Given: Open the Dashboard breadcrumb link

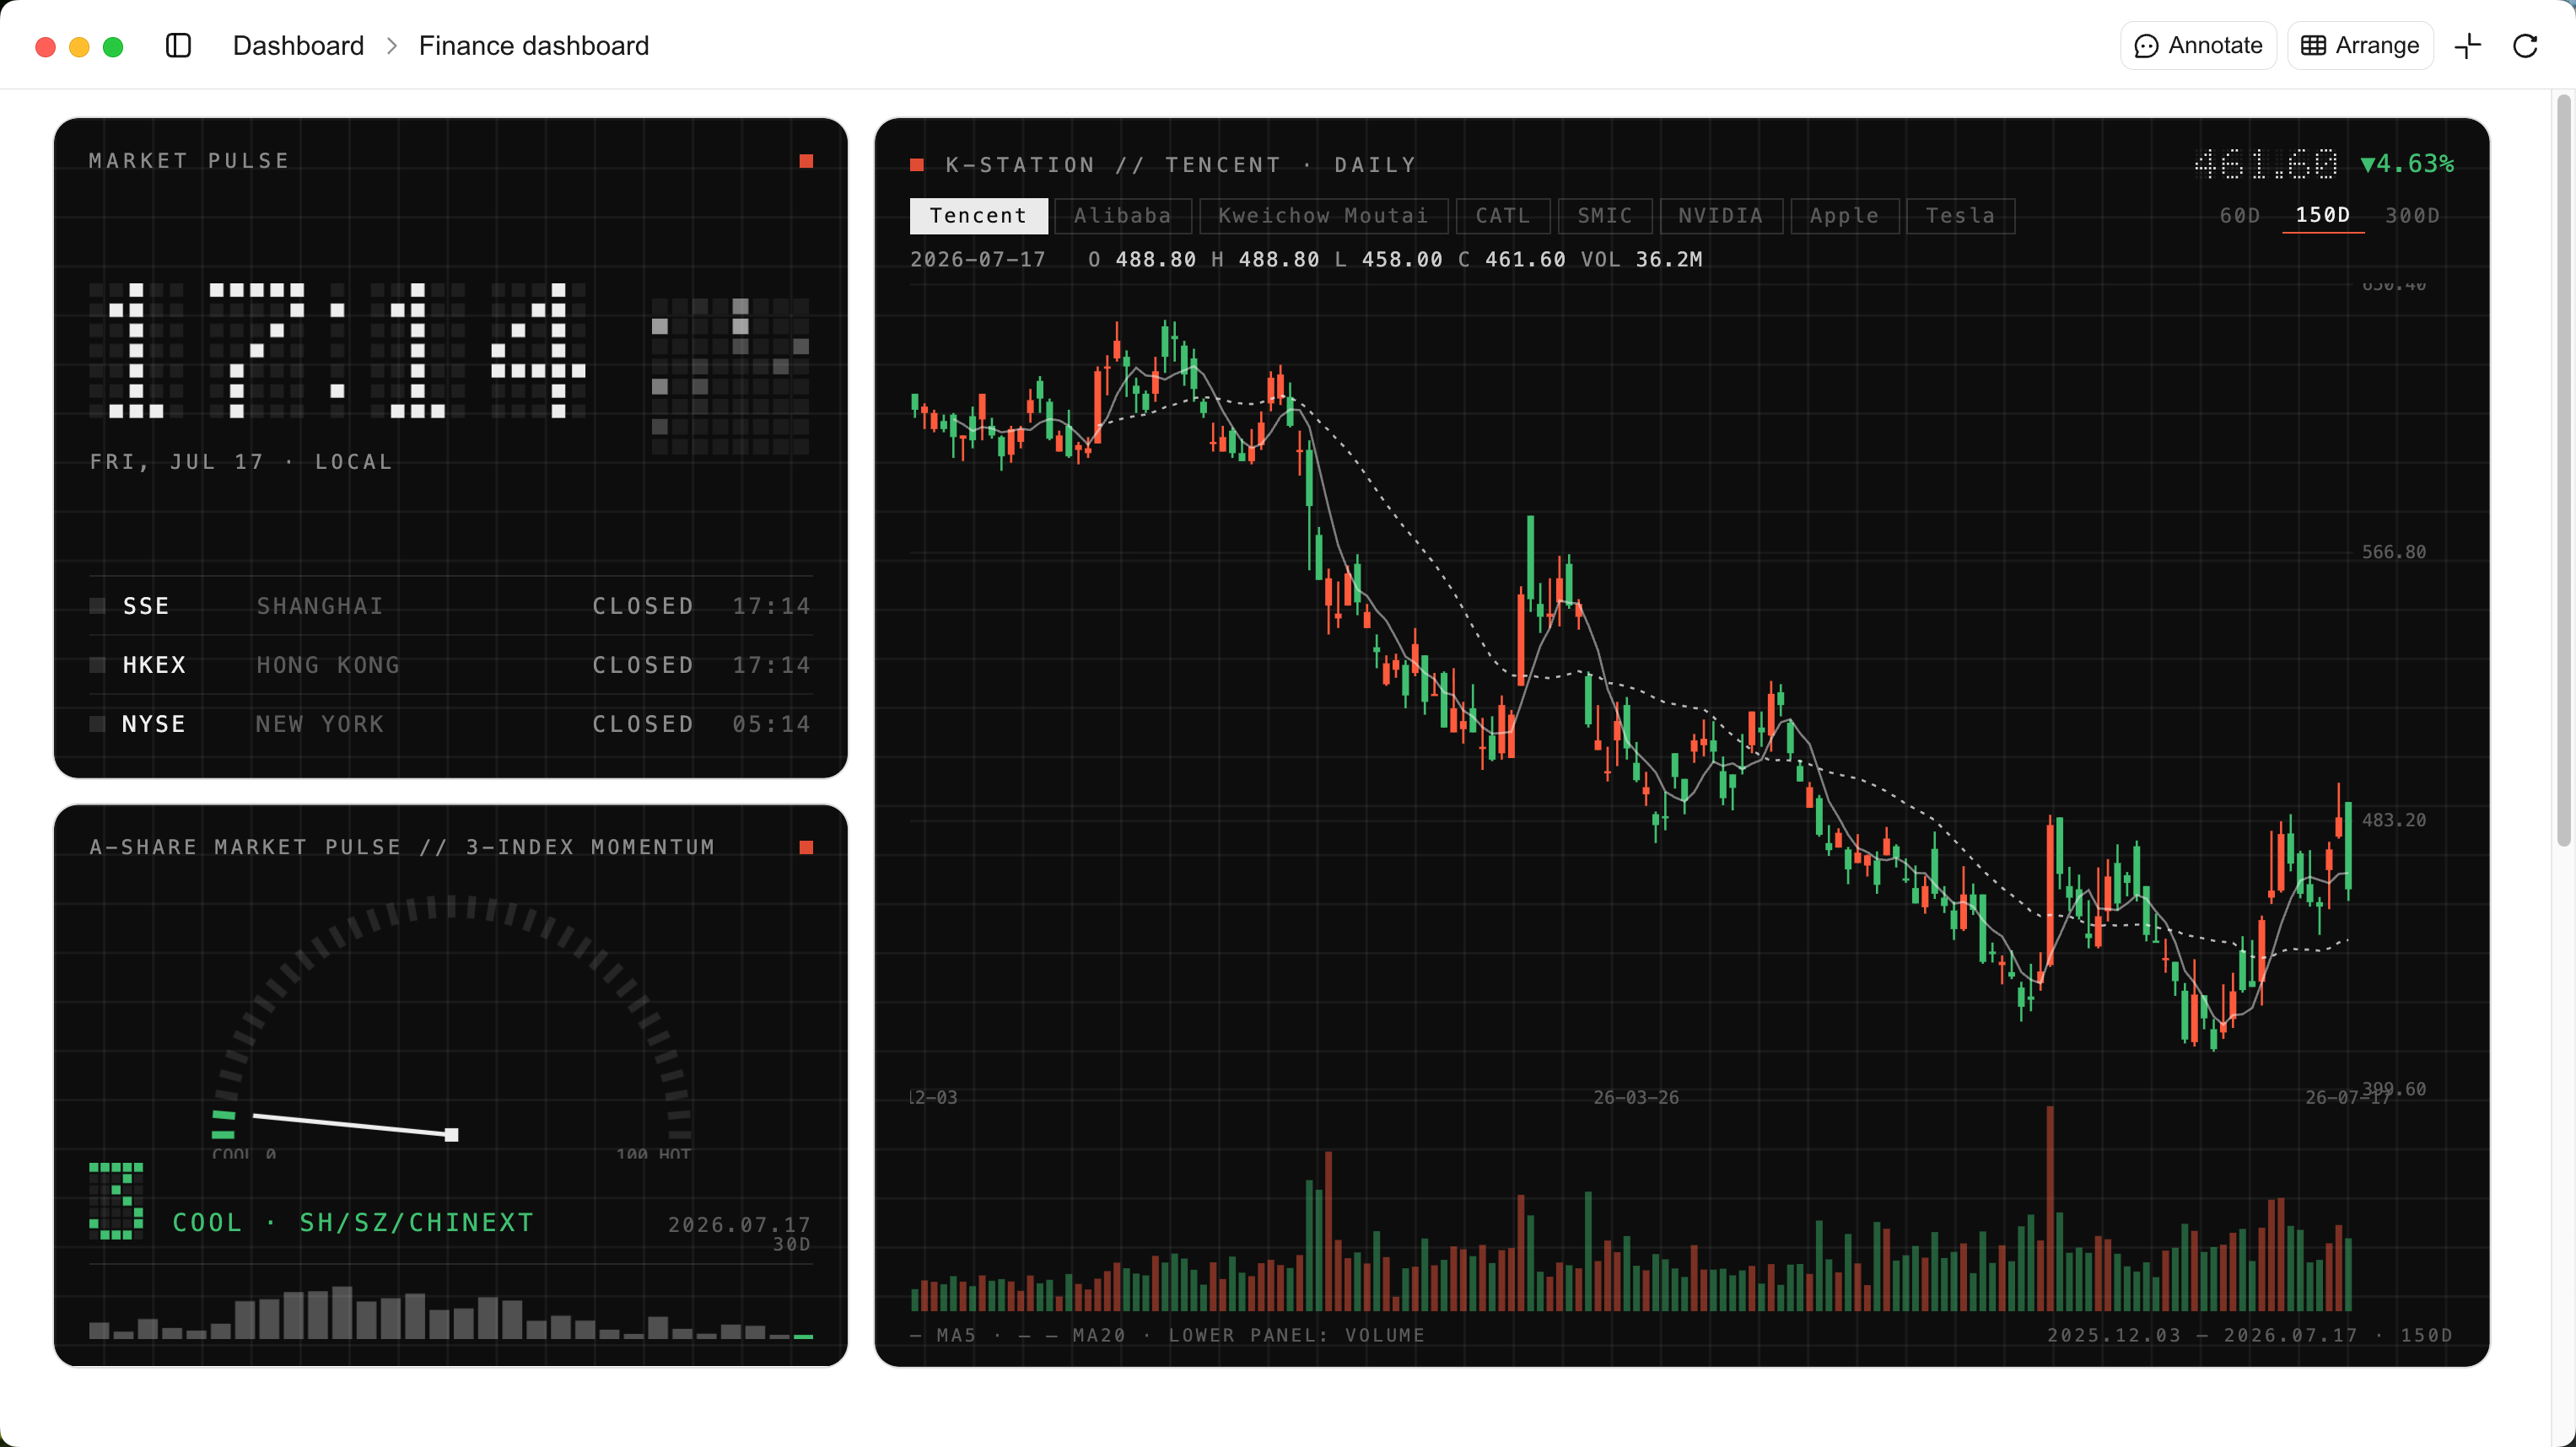Looking at the screenshot, I should tap(298, 46).
